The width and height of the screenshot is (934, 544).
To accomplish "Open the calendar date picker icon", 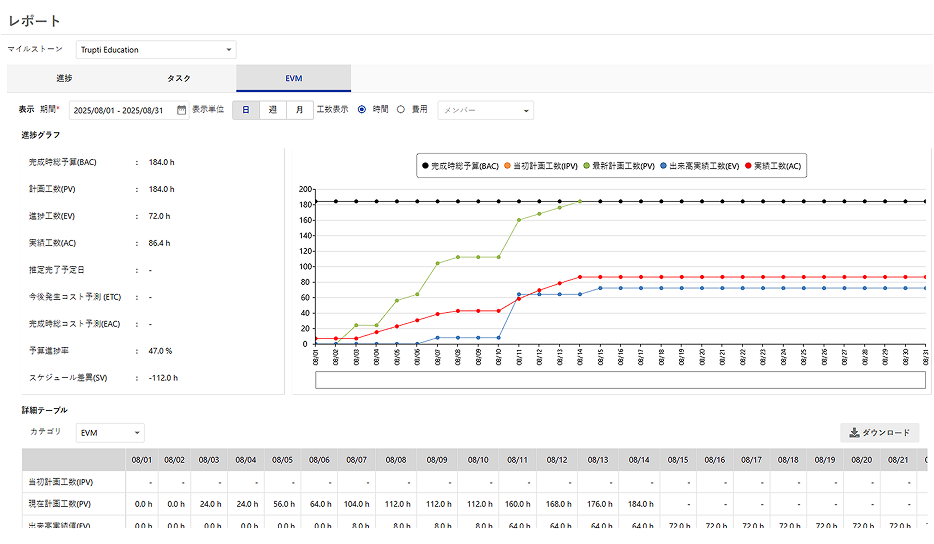I will pos(181,110).
